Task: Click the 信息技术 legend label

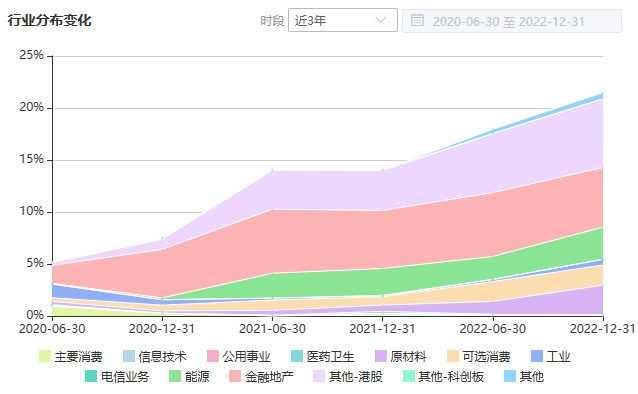Action: tap(162, 357)
